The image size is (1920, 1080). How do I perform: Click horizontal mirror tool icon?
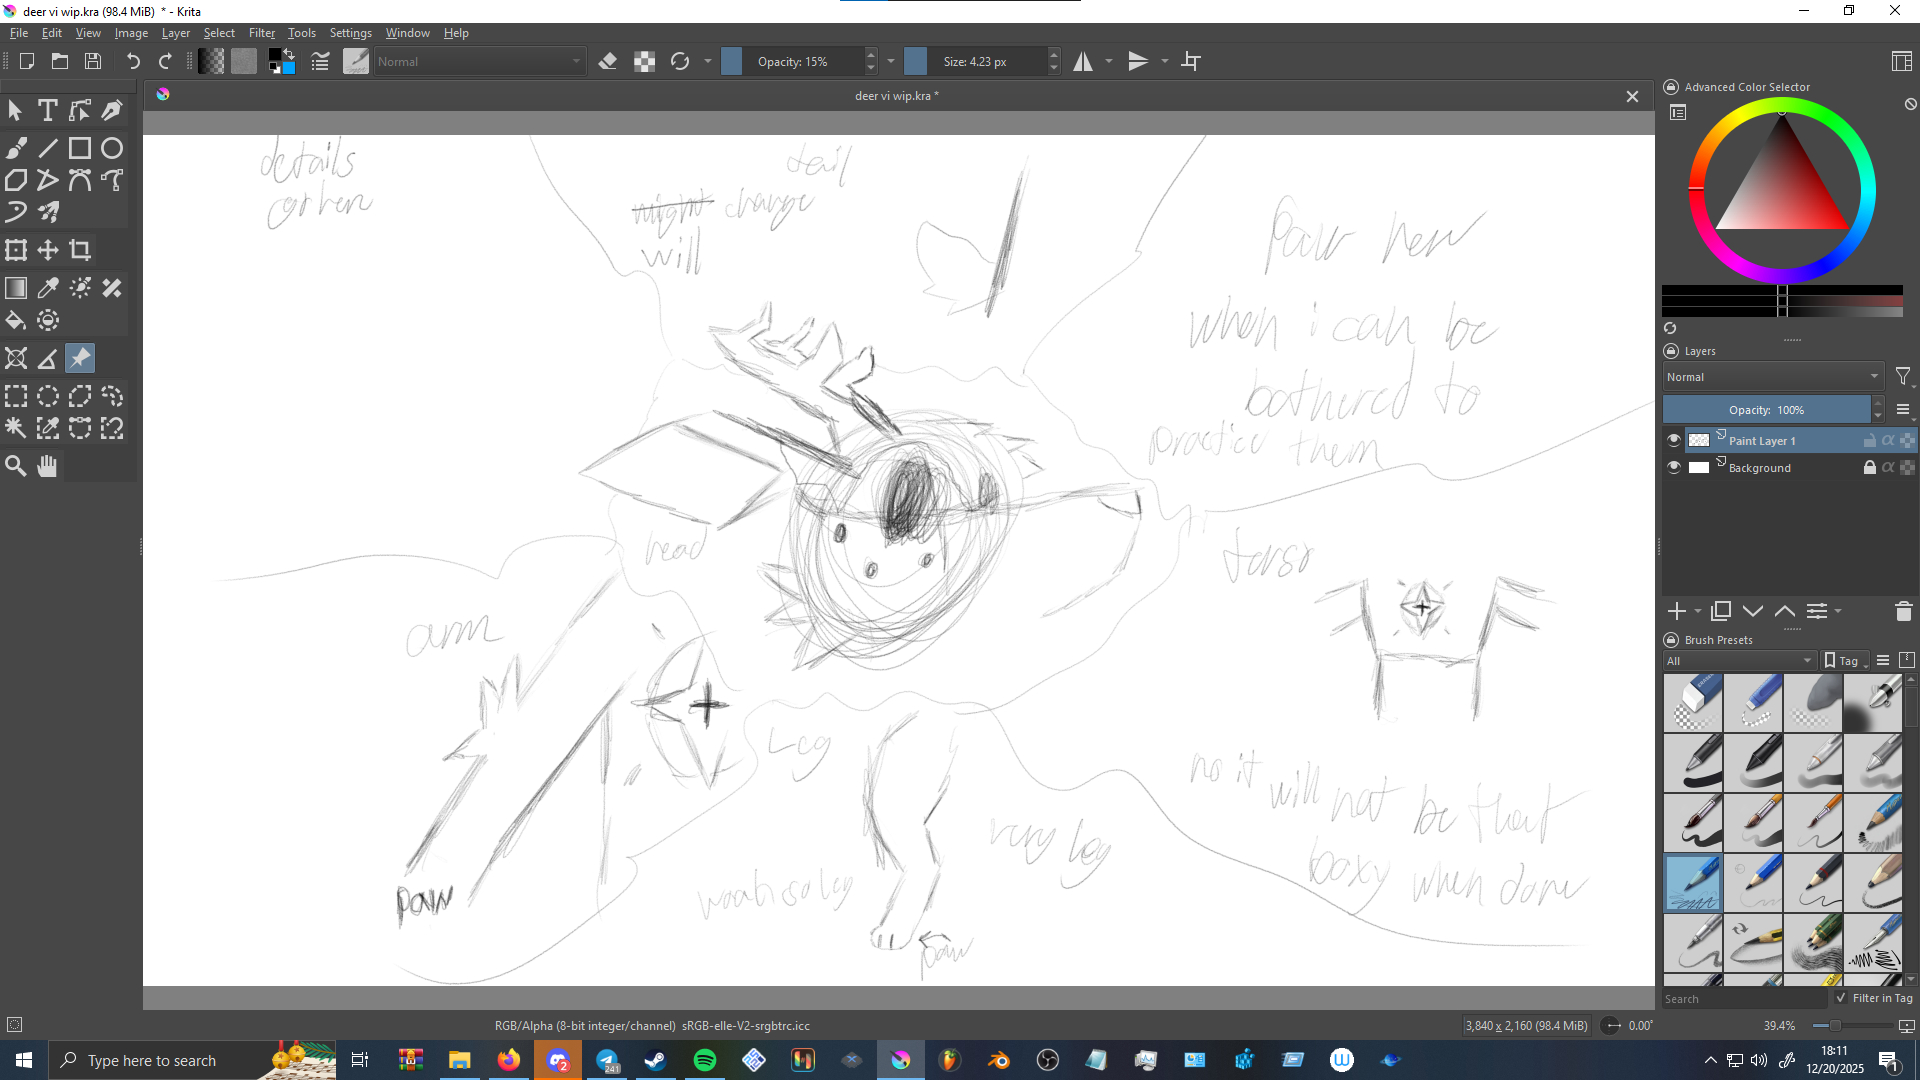click(x=1083, y=61)
